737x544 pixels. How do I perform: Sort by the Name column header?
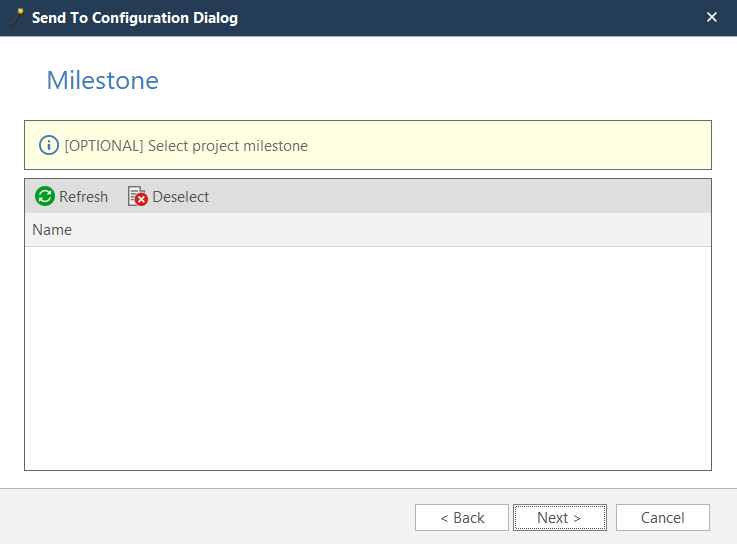pos(52,230)
